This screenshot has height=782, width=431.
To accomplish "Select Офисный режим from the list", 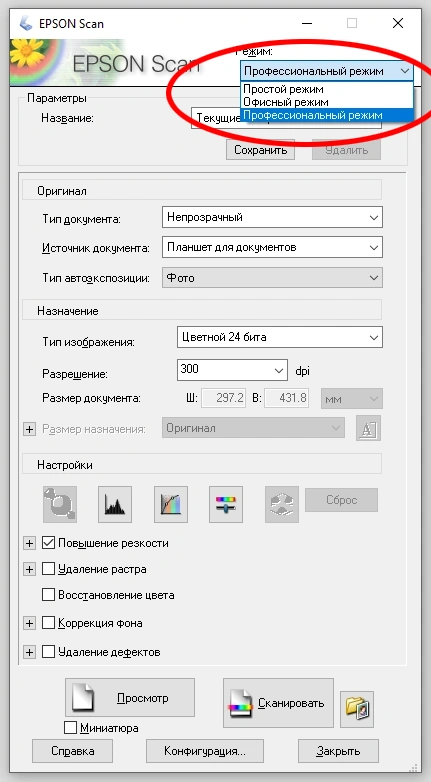I will (x=327, y=102).
